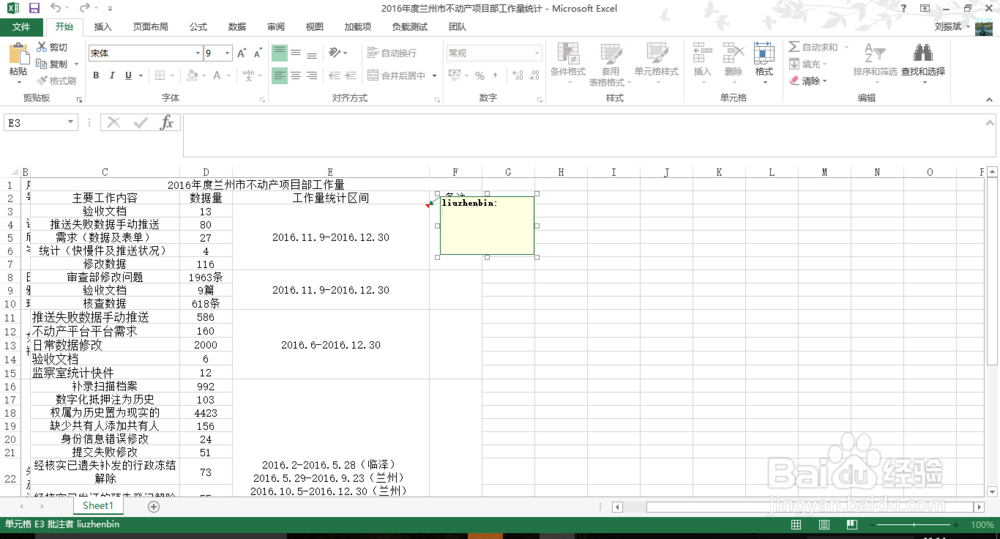
Task: Open the File tab
Action: coord(21,27)
